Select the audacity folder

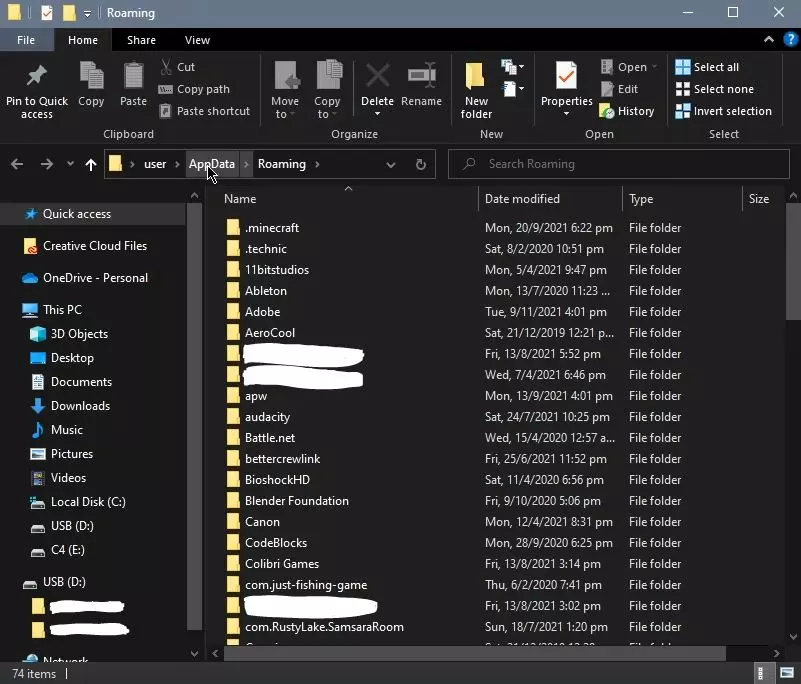[x=267, y=417]
